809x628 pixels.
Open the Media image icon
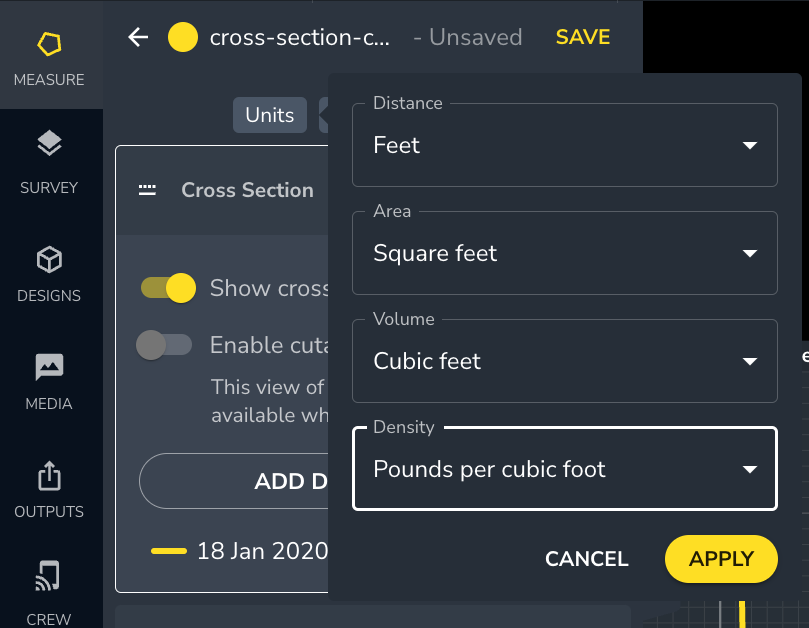[49, 368]
